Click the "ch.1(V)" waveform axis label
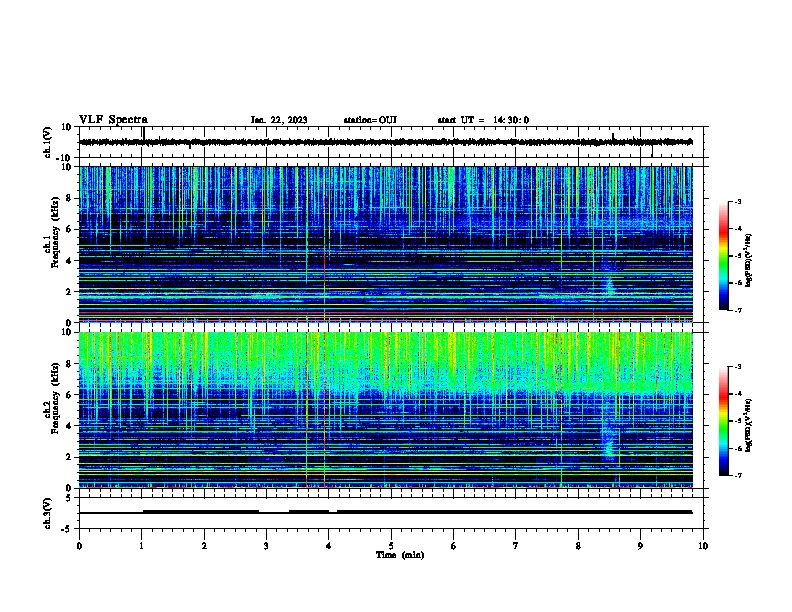The width and height of the screenshot is (792, 612). pos(48,142)
